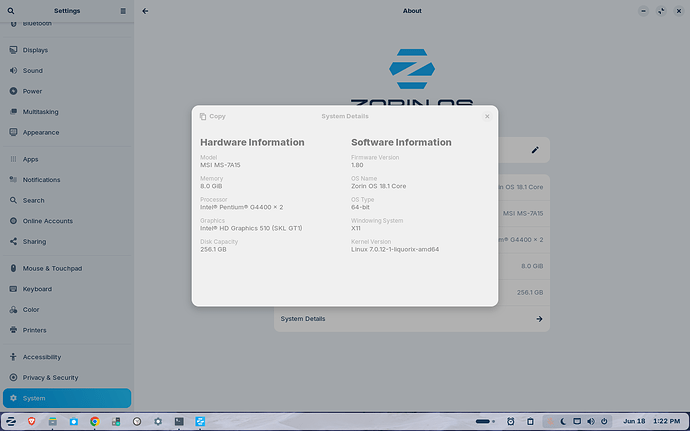Open Color settings
Screen dimensions: 690x431
coord(67,309)
